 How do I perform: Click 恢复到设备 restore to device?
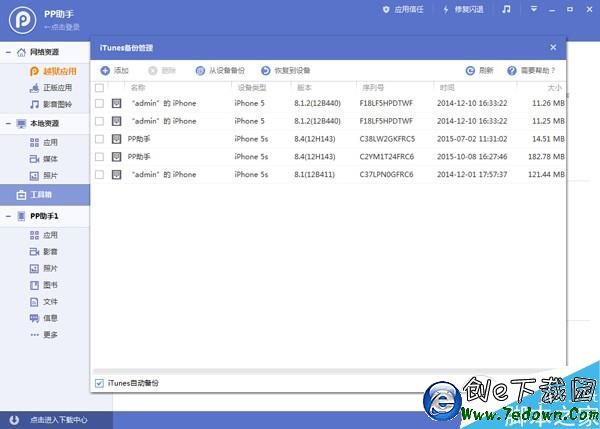click(285, 70)
